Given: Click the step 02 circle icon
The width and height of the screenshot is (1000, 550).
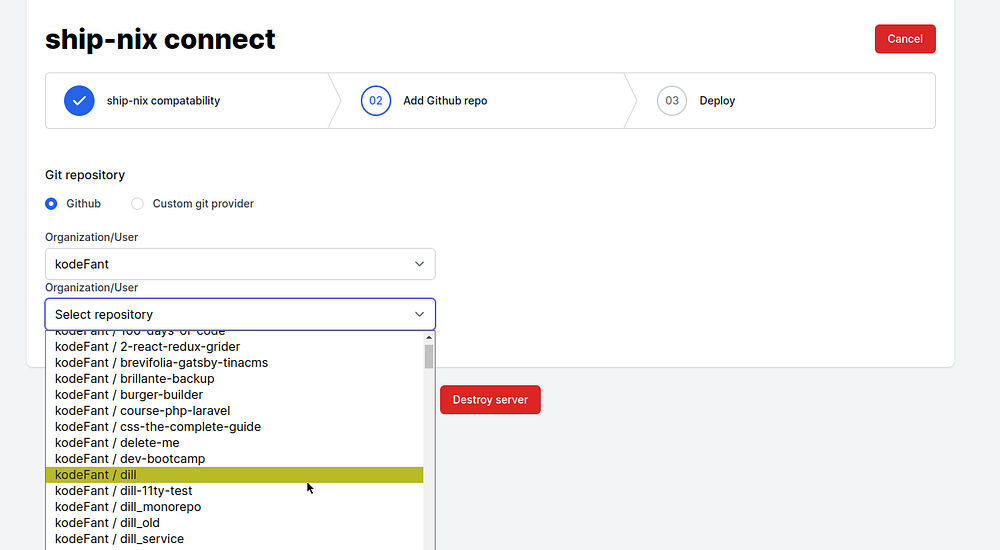Looking at the screenshot, I should tap(376, 101).
